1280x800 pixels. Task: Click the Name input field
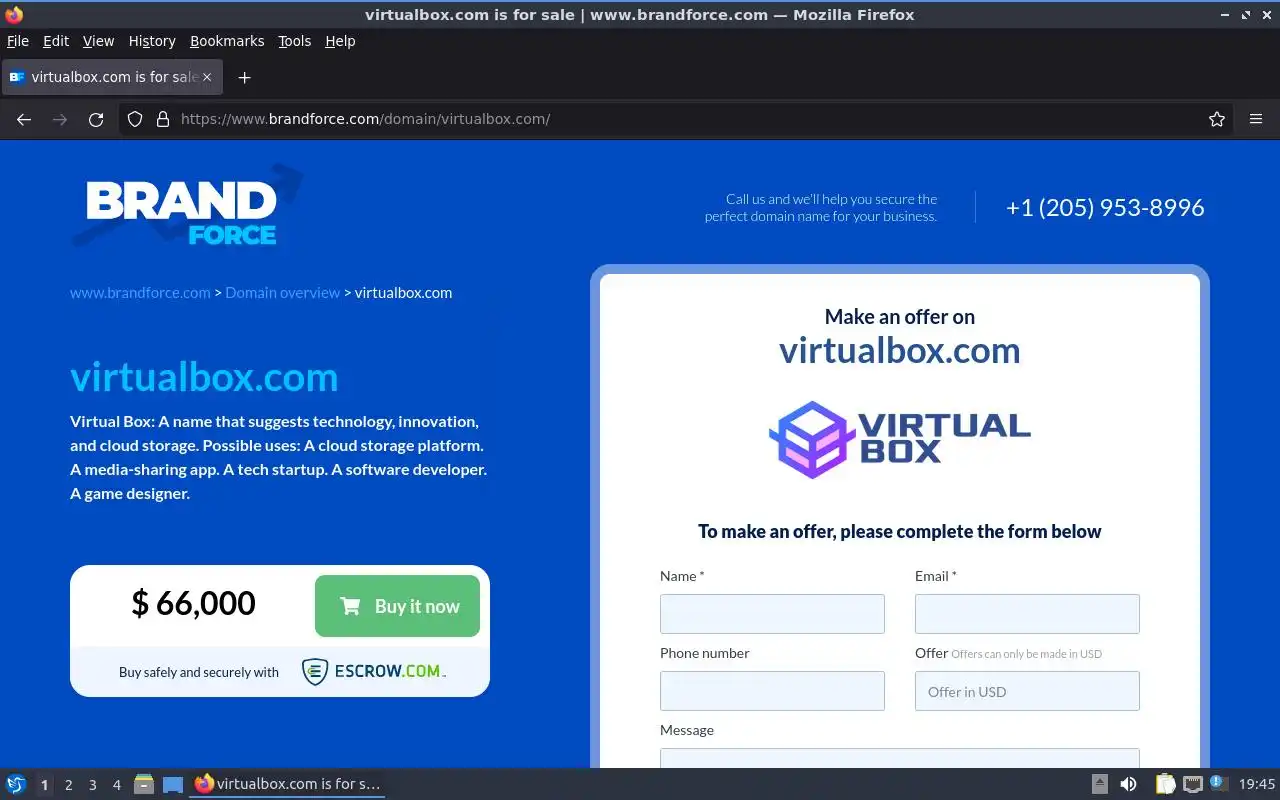[772, 614]
